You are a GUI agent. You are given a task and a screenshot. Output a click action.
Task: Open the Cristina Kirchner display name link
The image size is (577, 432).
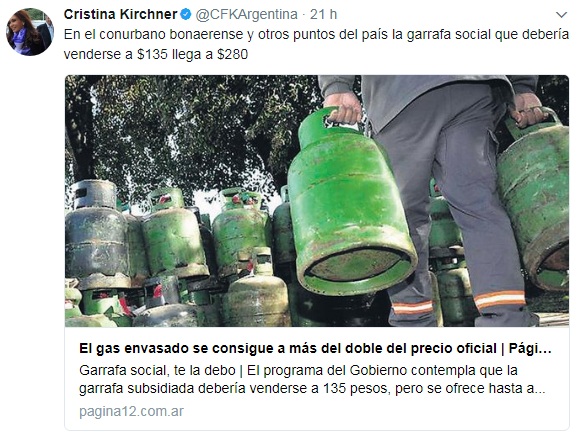(120, 14)
